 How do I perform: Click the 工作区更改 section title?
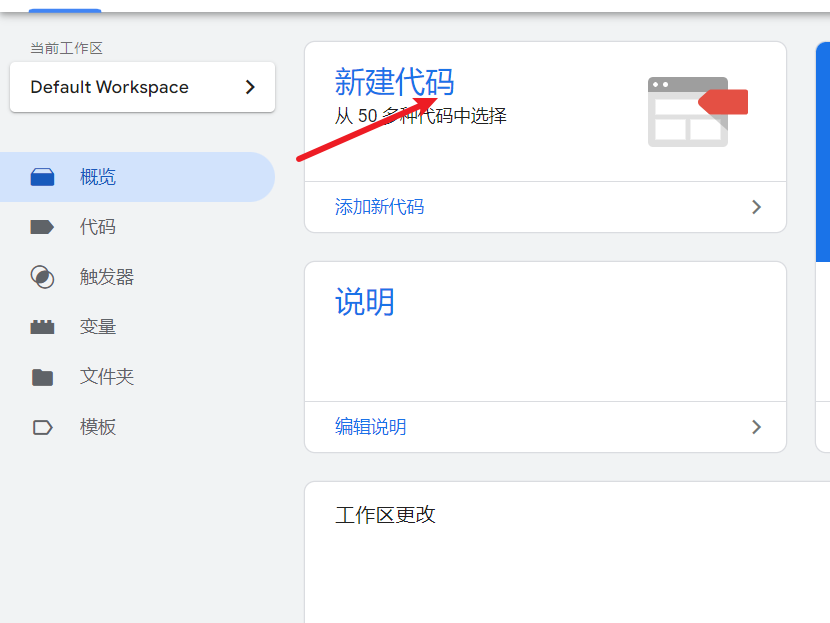click(x=385, y=515)
